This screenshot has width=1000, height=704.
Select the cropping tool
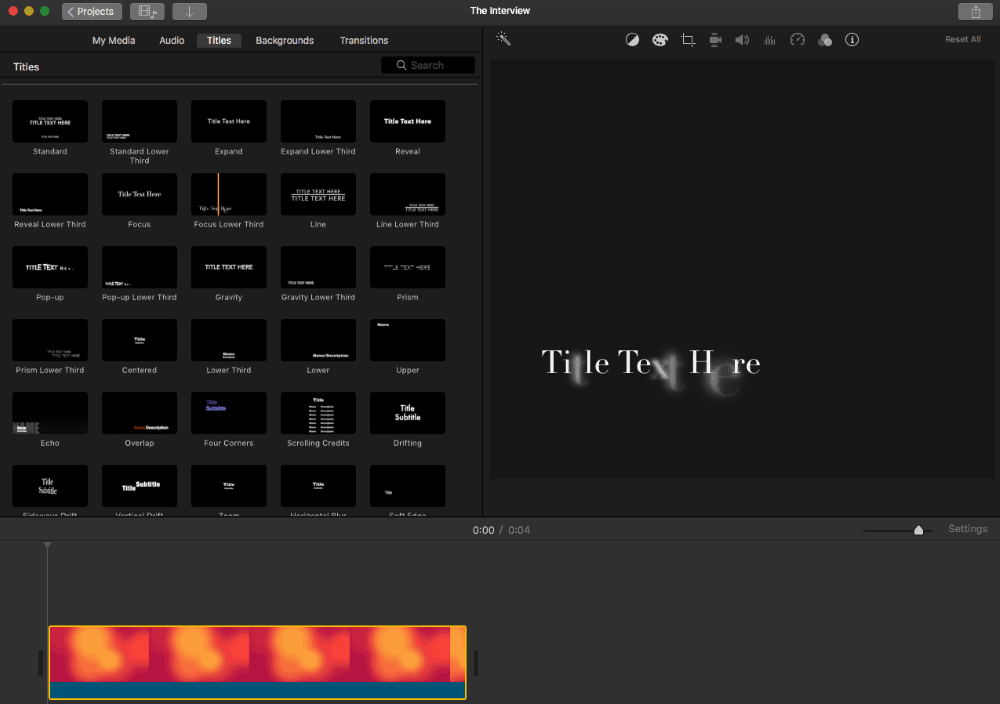pyautogui.click(x=688, y=40)
